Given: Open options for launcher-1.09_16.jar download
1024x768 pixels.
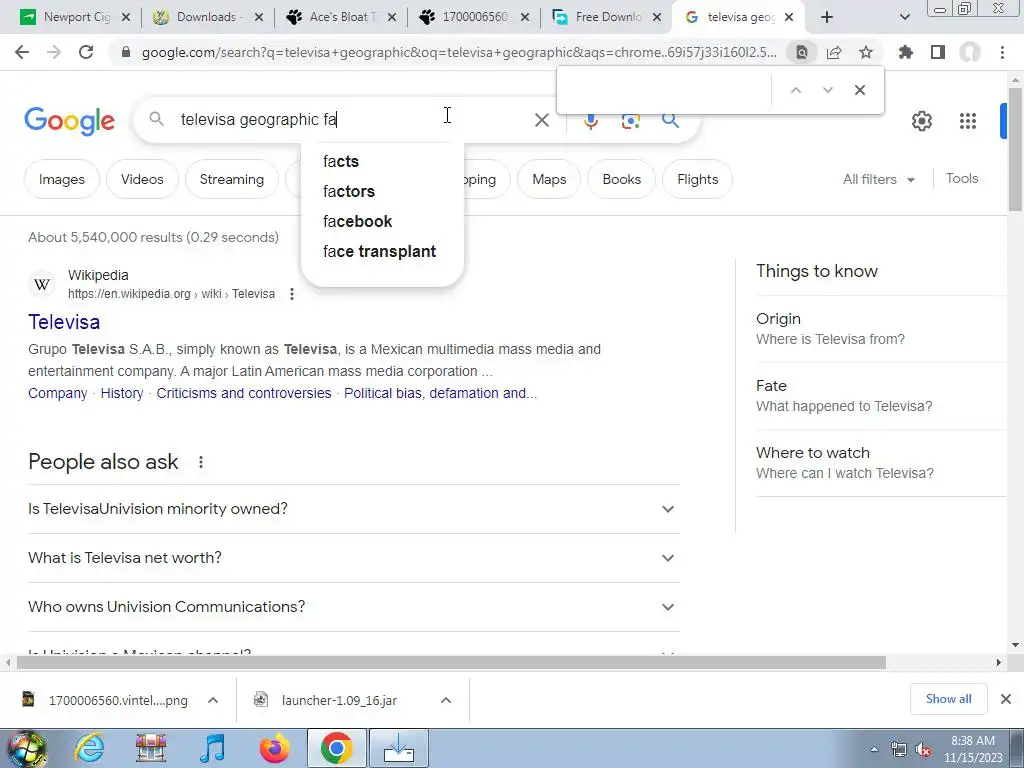Looking at the screenshot, I should [446, 700].
